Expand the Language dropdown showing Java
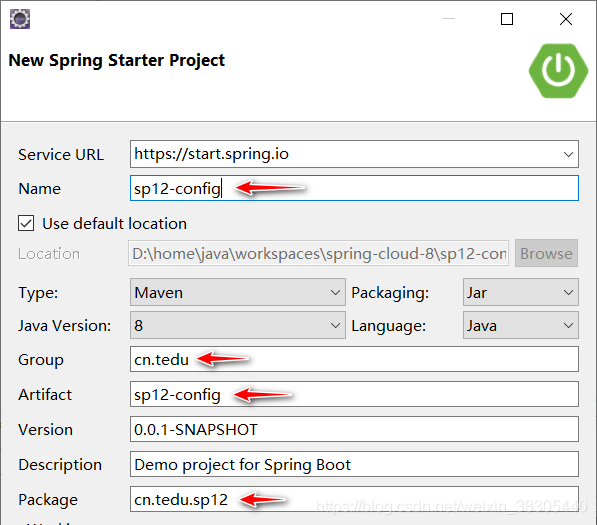The height and width of the screenshot is (525, 597). coord(520,326)
